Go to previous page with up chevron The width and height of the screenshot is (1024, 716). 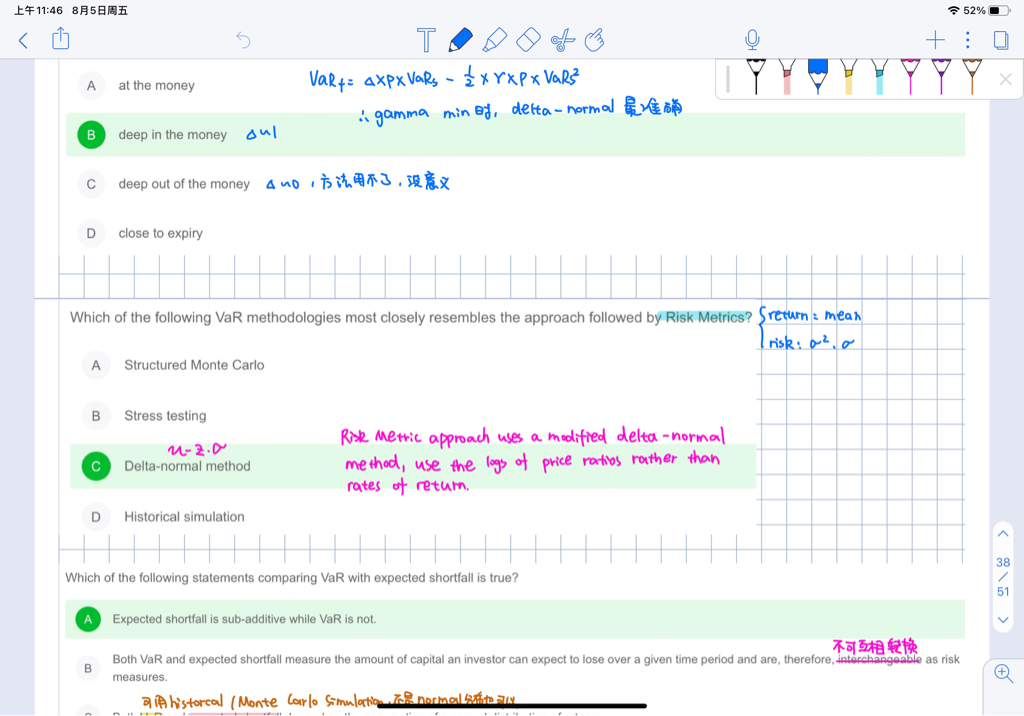click(1003, 534)
